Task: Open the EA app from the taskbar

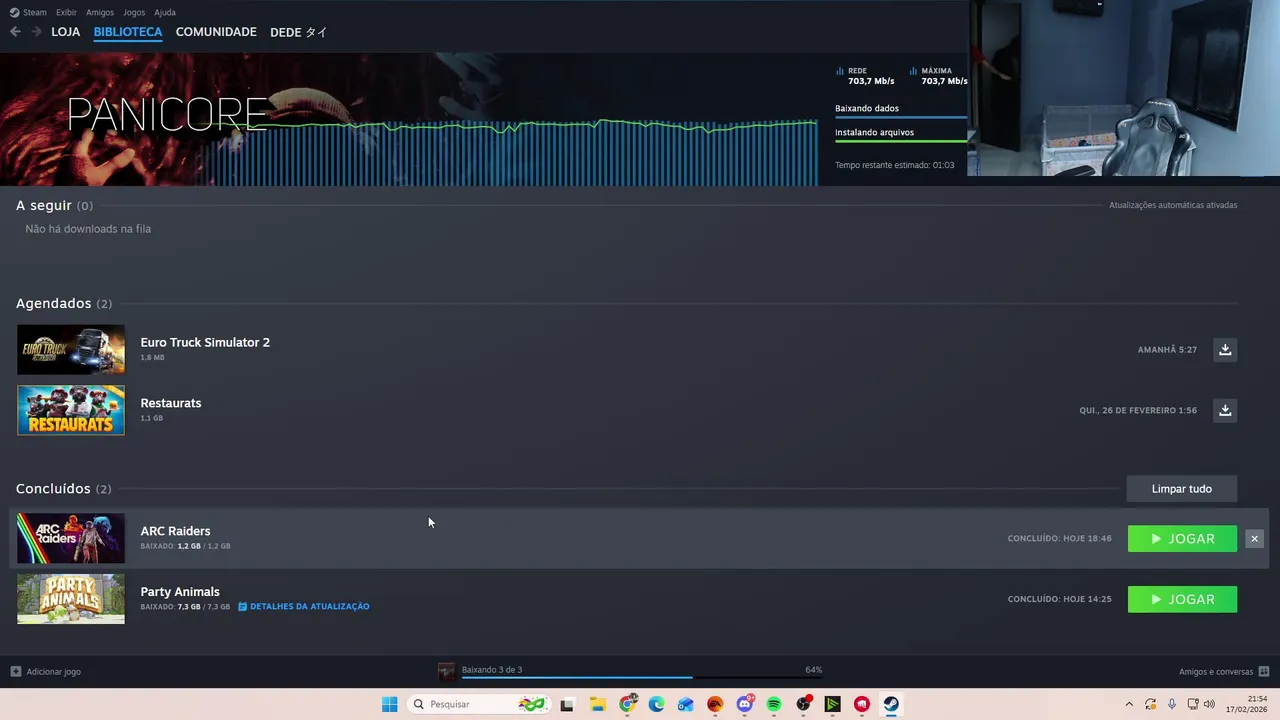Action: 715,704
